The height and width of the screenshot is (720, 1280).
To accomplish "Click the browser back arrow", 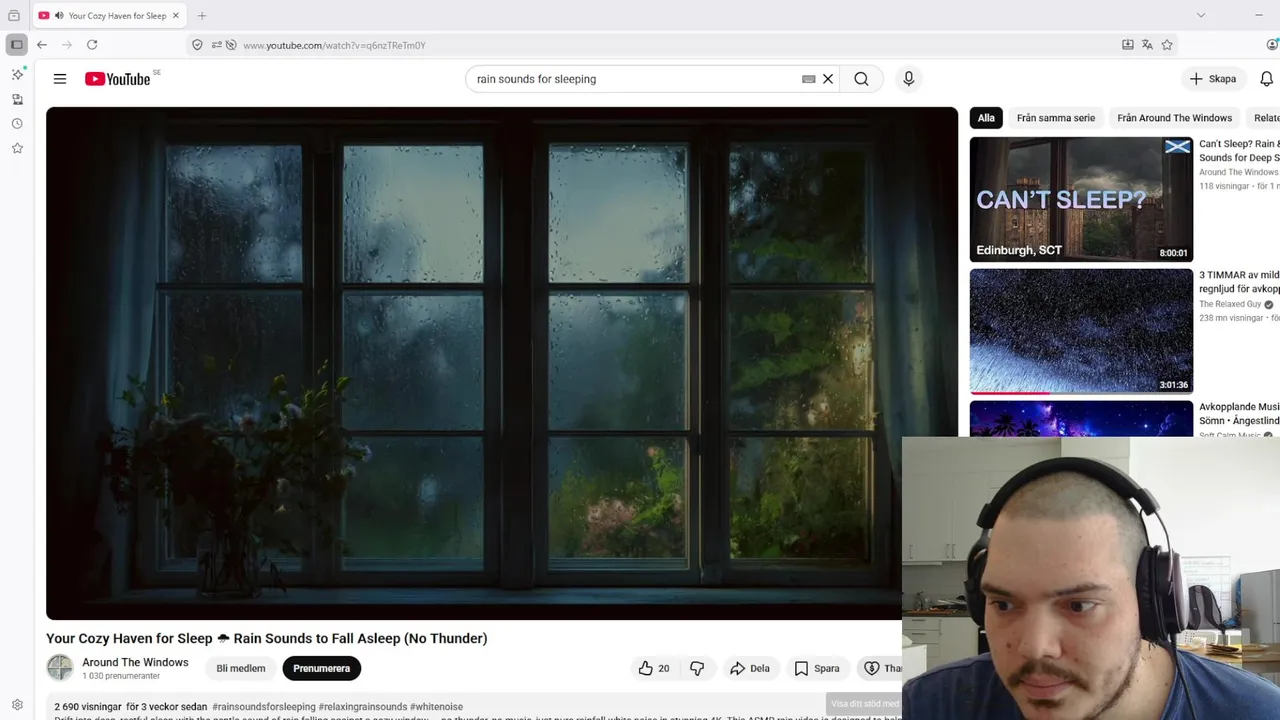I will coord(42,45).
